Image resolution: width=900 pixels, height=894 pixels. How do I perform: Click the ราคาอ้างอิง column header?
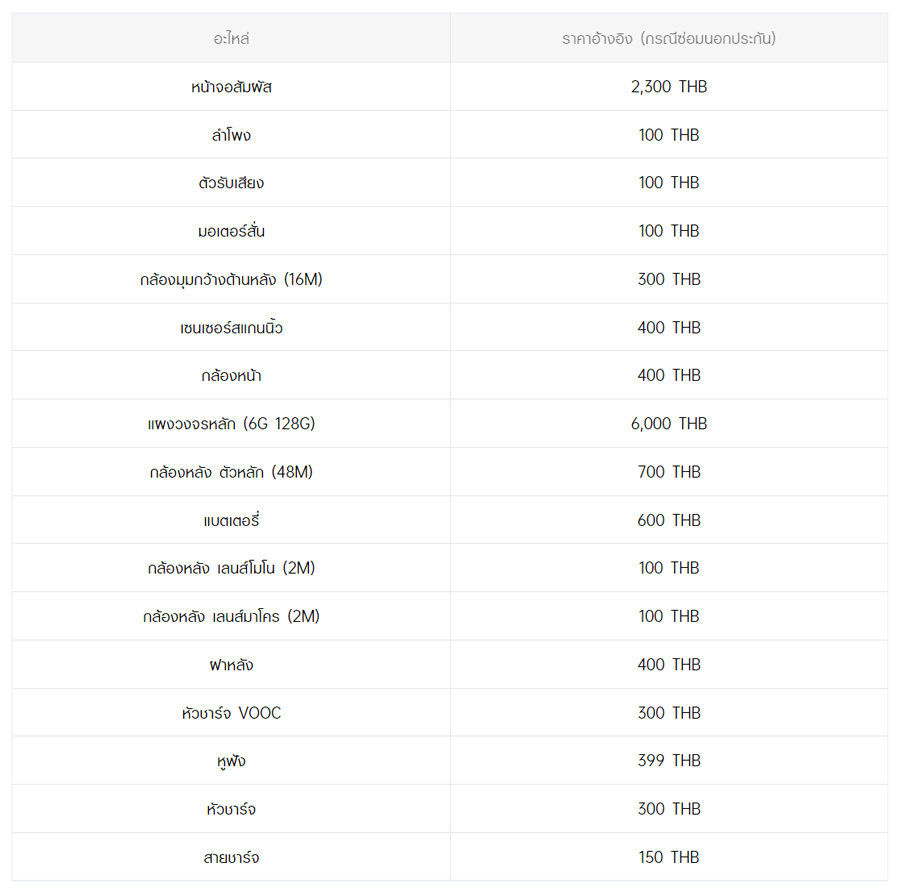coord(668,39)
